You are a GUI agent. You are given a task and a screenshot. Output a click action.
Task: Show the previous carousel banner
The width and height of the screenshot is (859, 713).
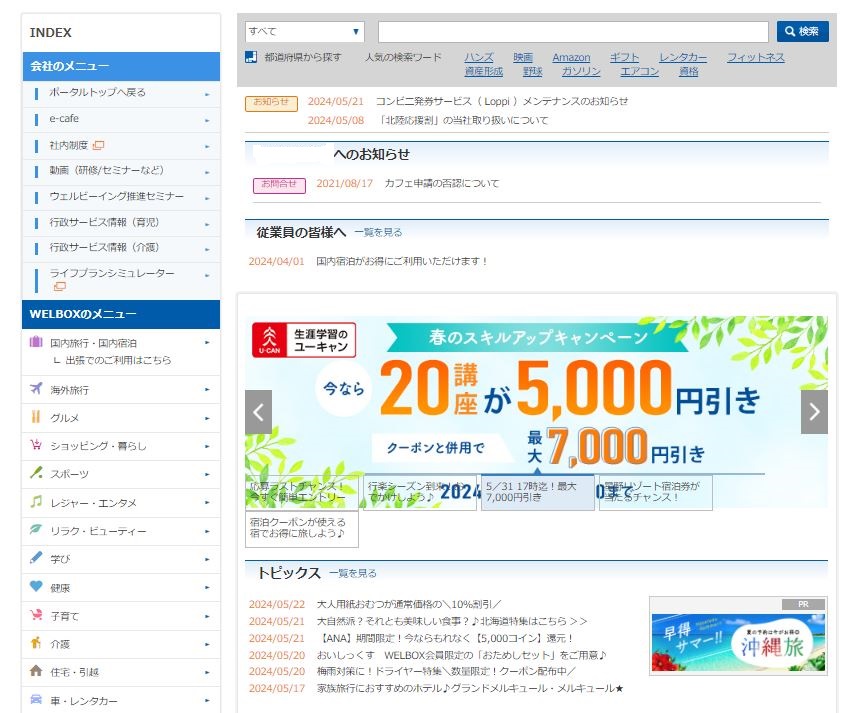[x=259, y=412]
